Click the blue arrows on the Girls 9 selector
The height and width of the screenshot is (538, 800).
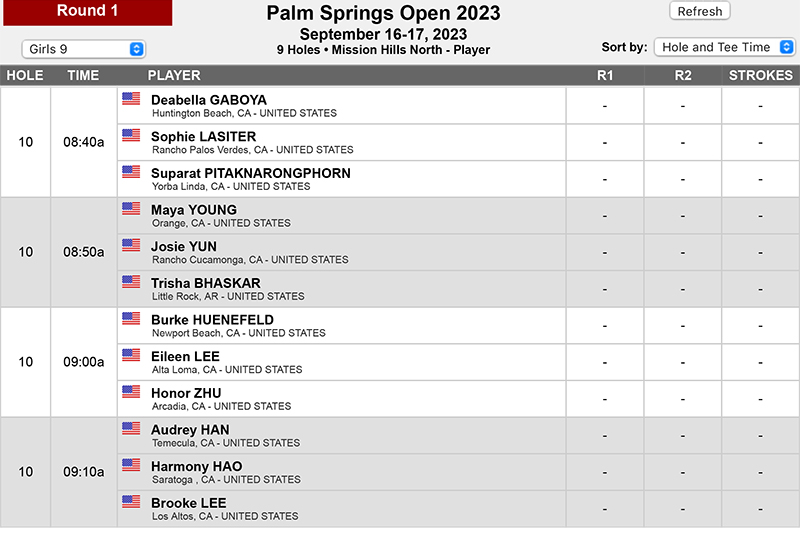136,49
